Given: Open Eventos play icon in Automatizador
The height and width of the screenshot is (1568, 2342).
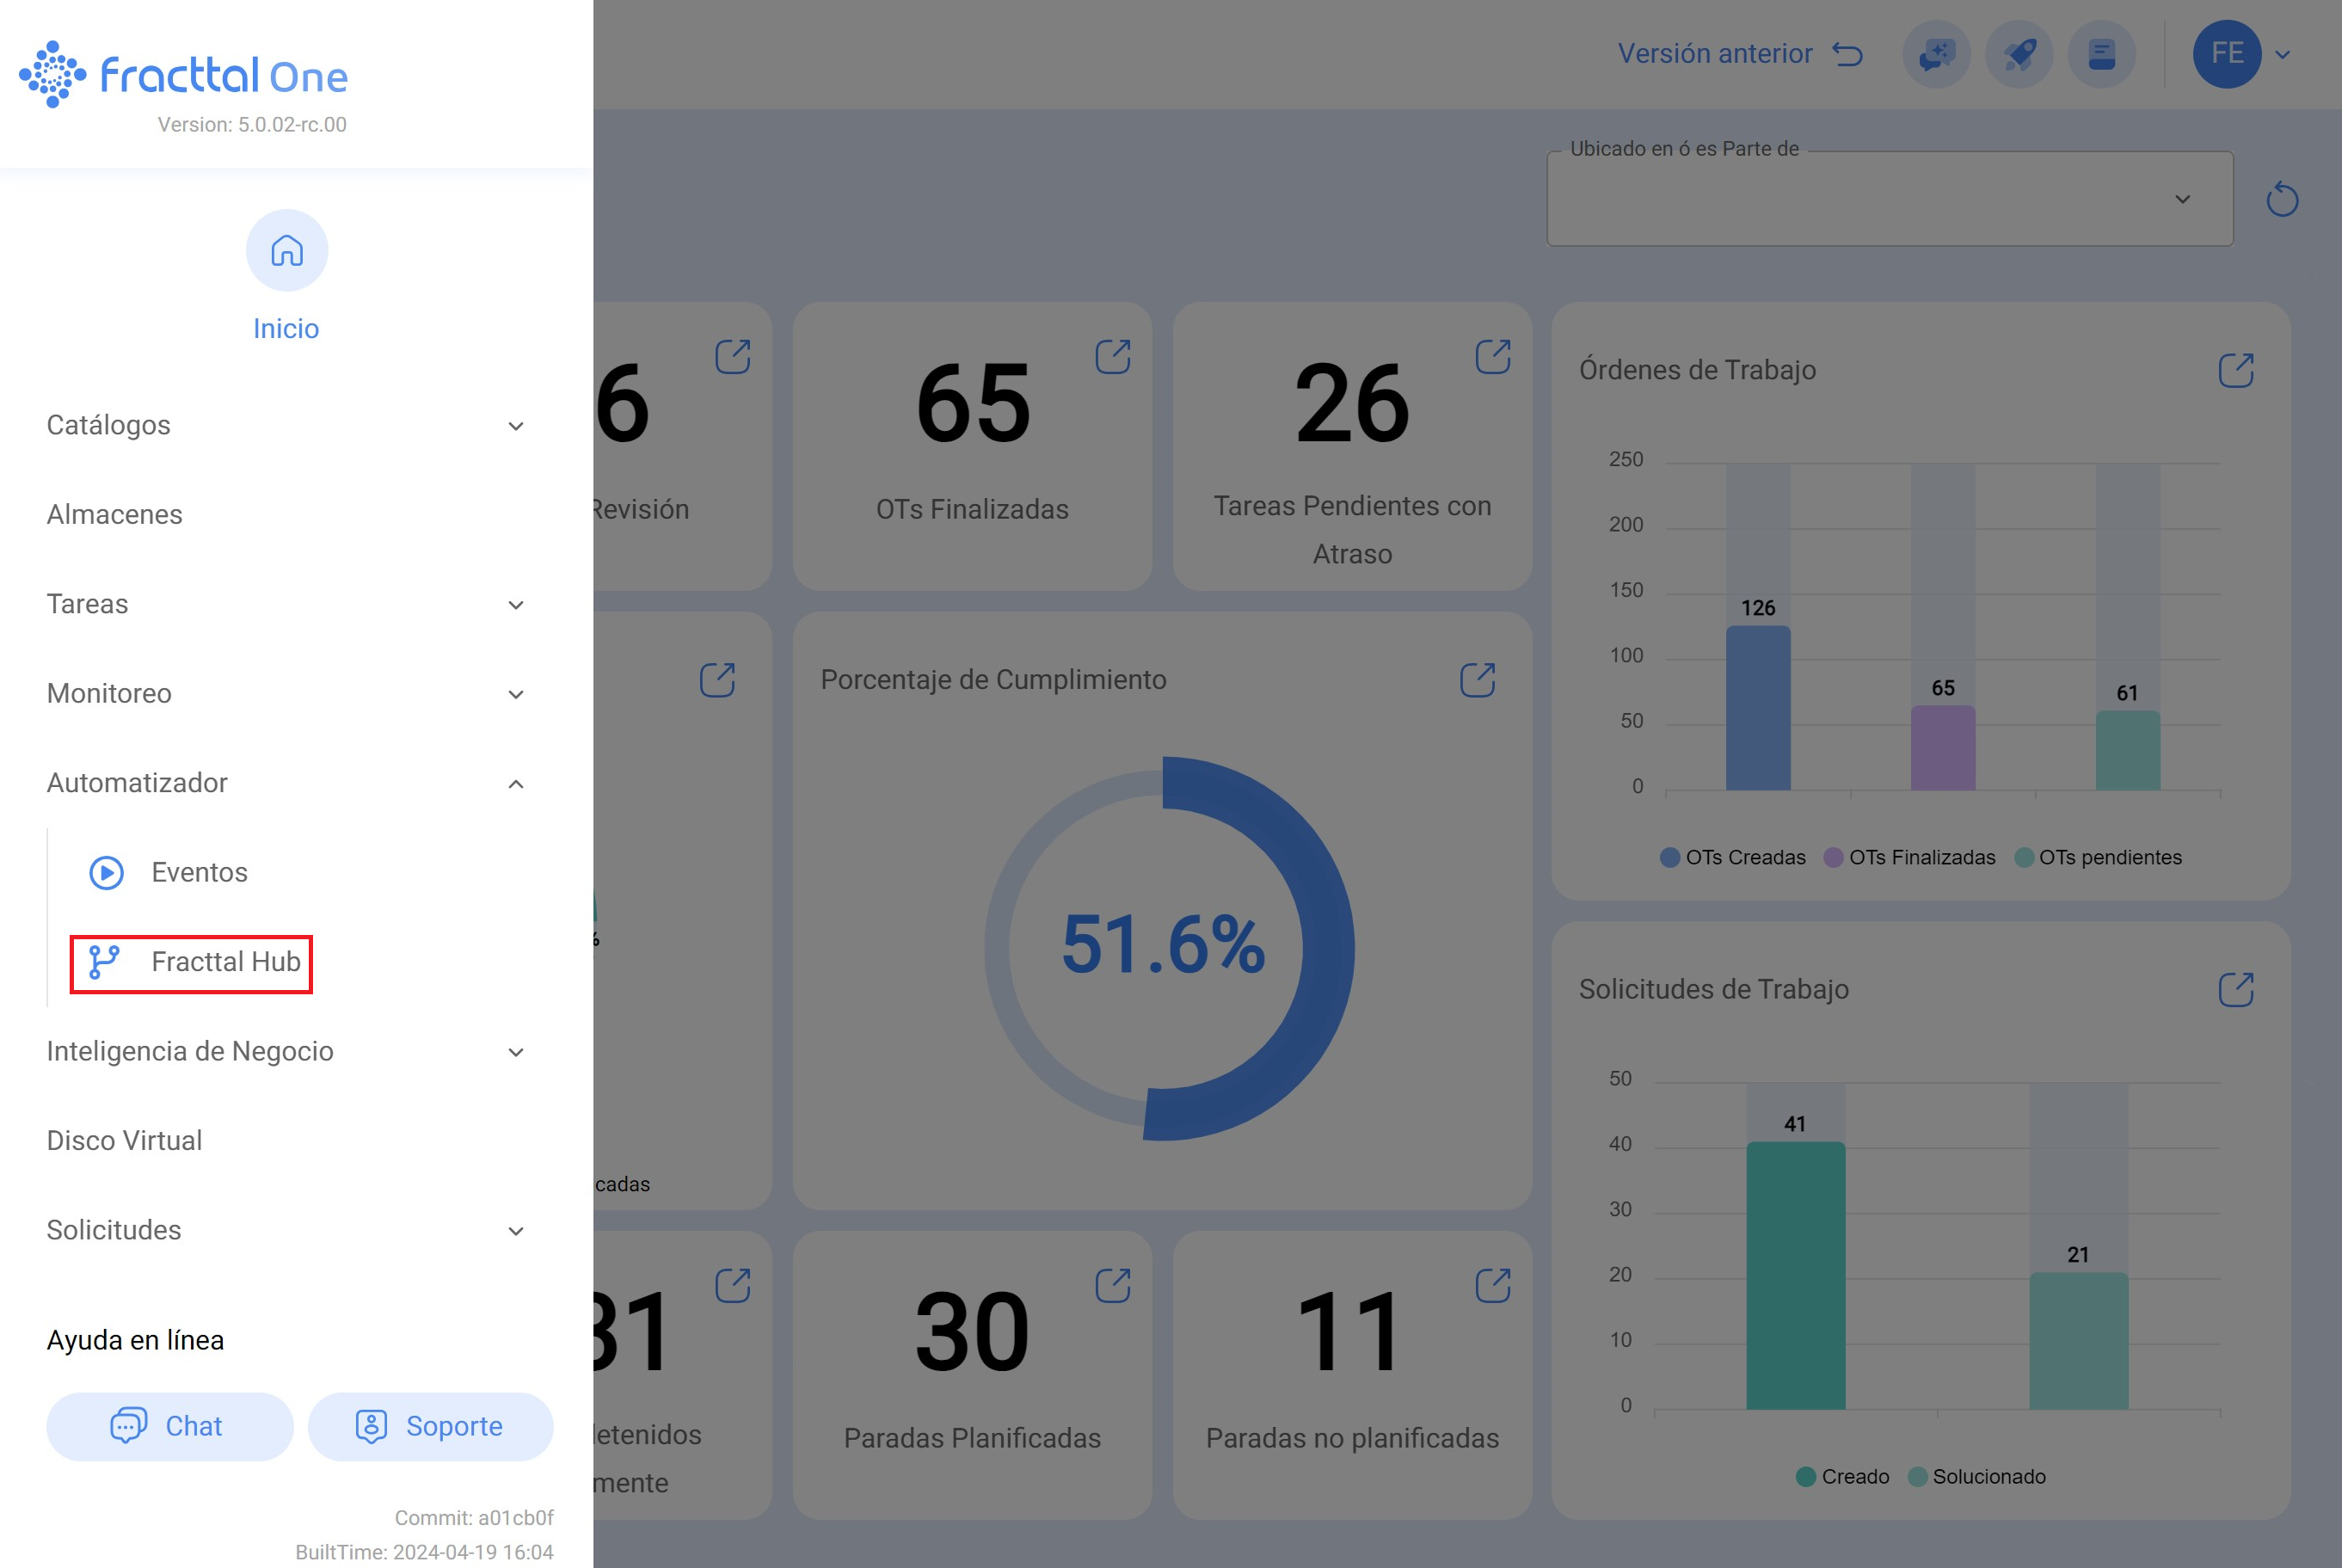Looking at the screenshot, I should click(x=106, y=872).
